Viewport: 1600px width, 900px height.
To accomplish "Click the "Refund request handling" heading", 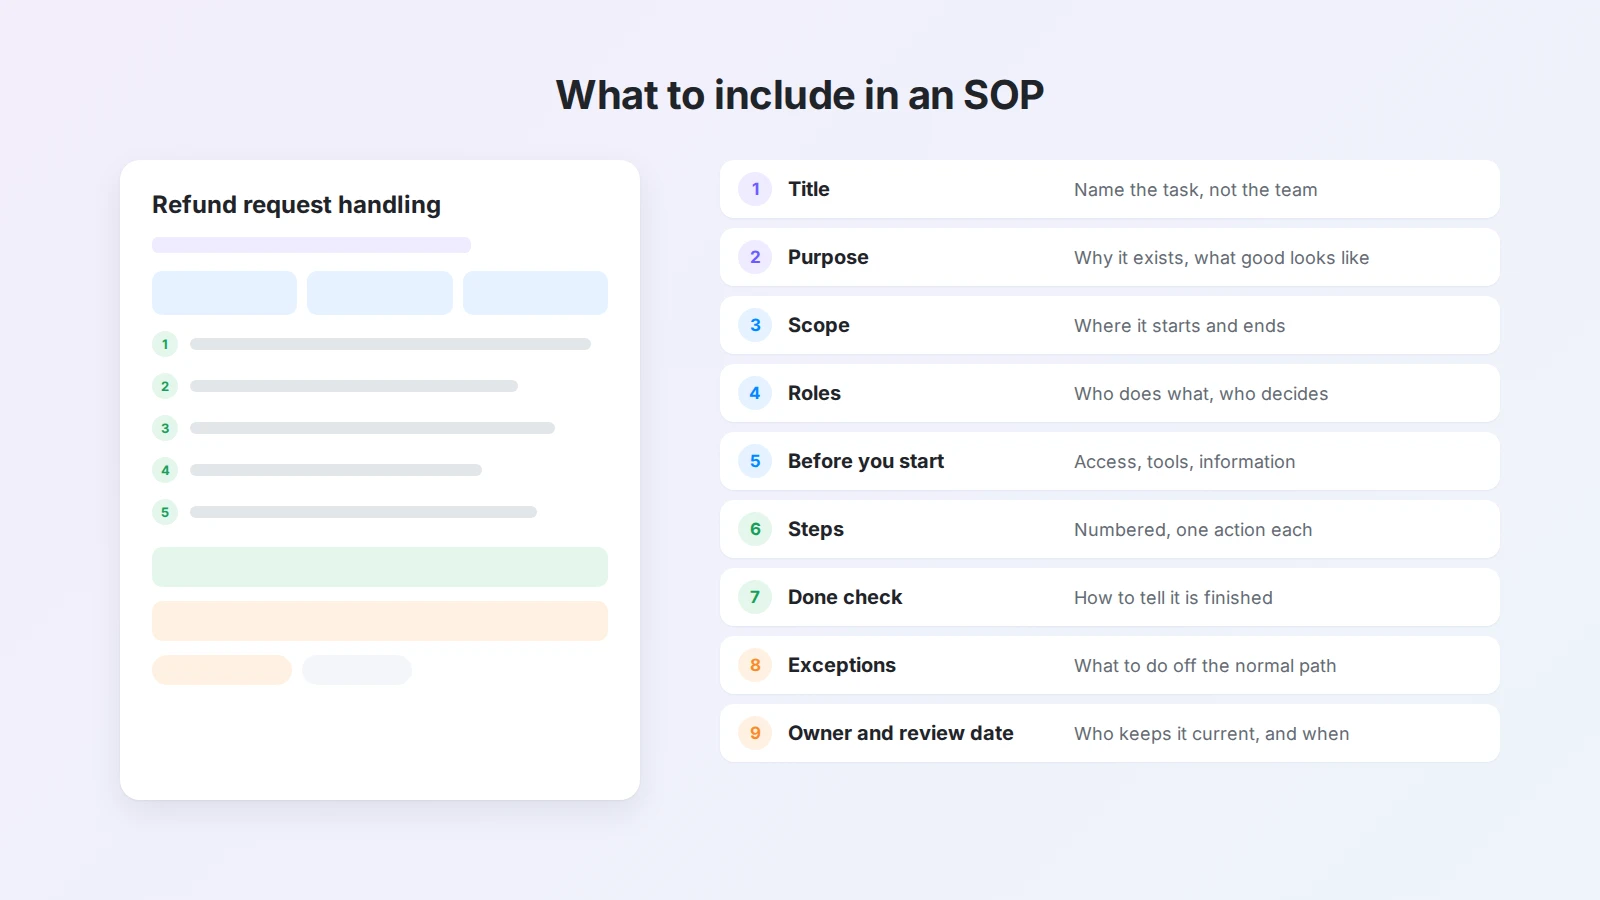I will [296, 205].
